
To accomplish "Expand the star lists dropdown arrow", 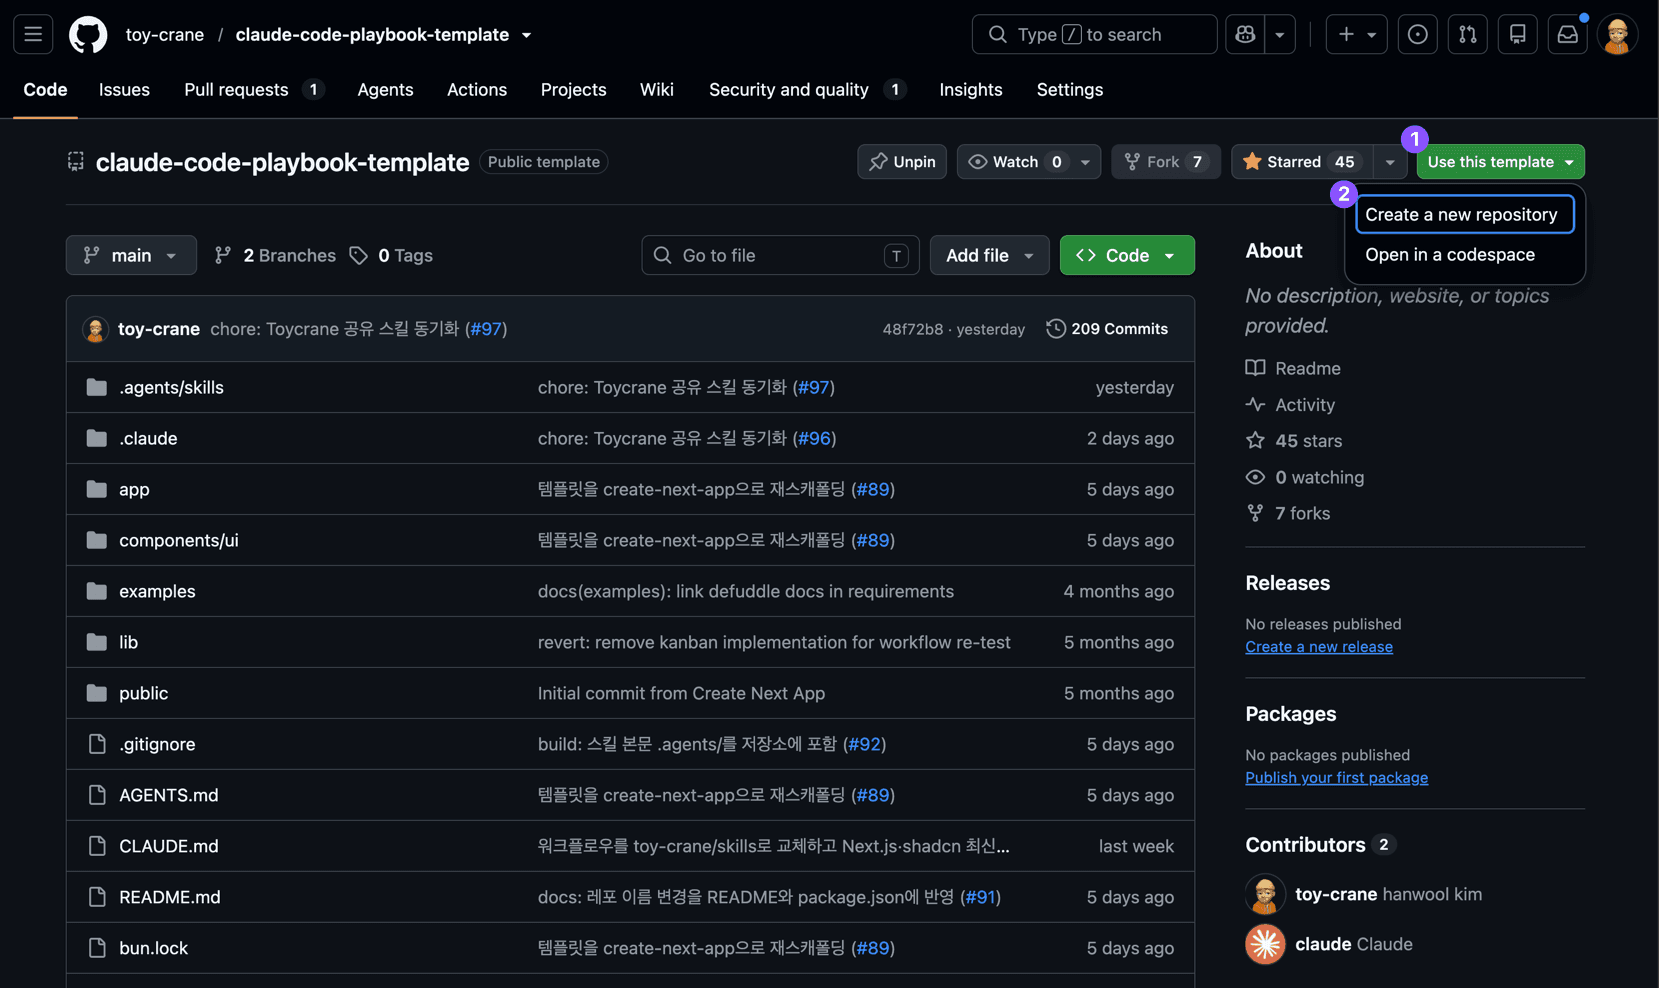I will point(1389,162).
